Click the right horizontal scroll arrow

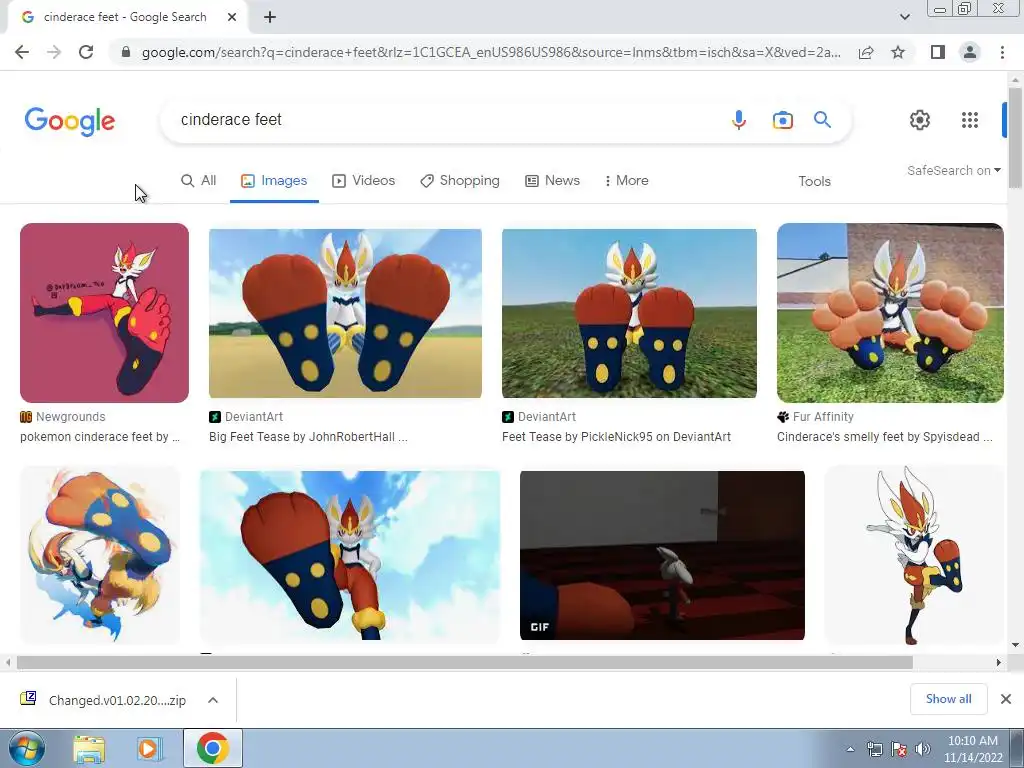(999, 662)
